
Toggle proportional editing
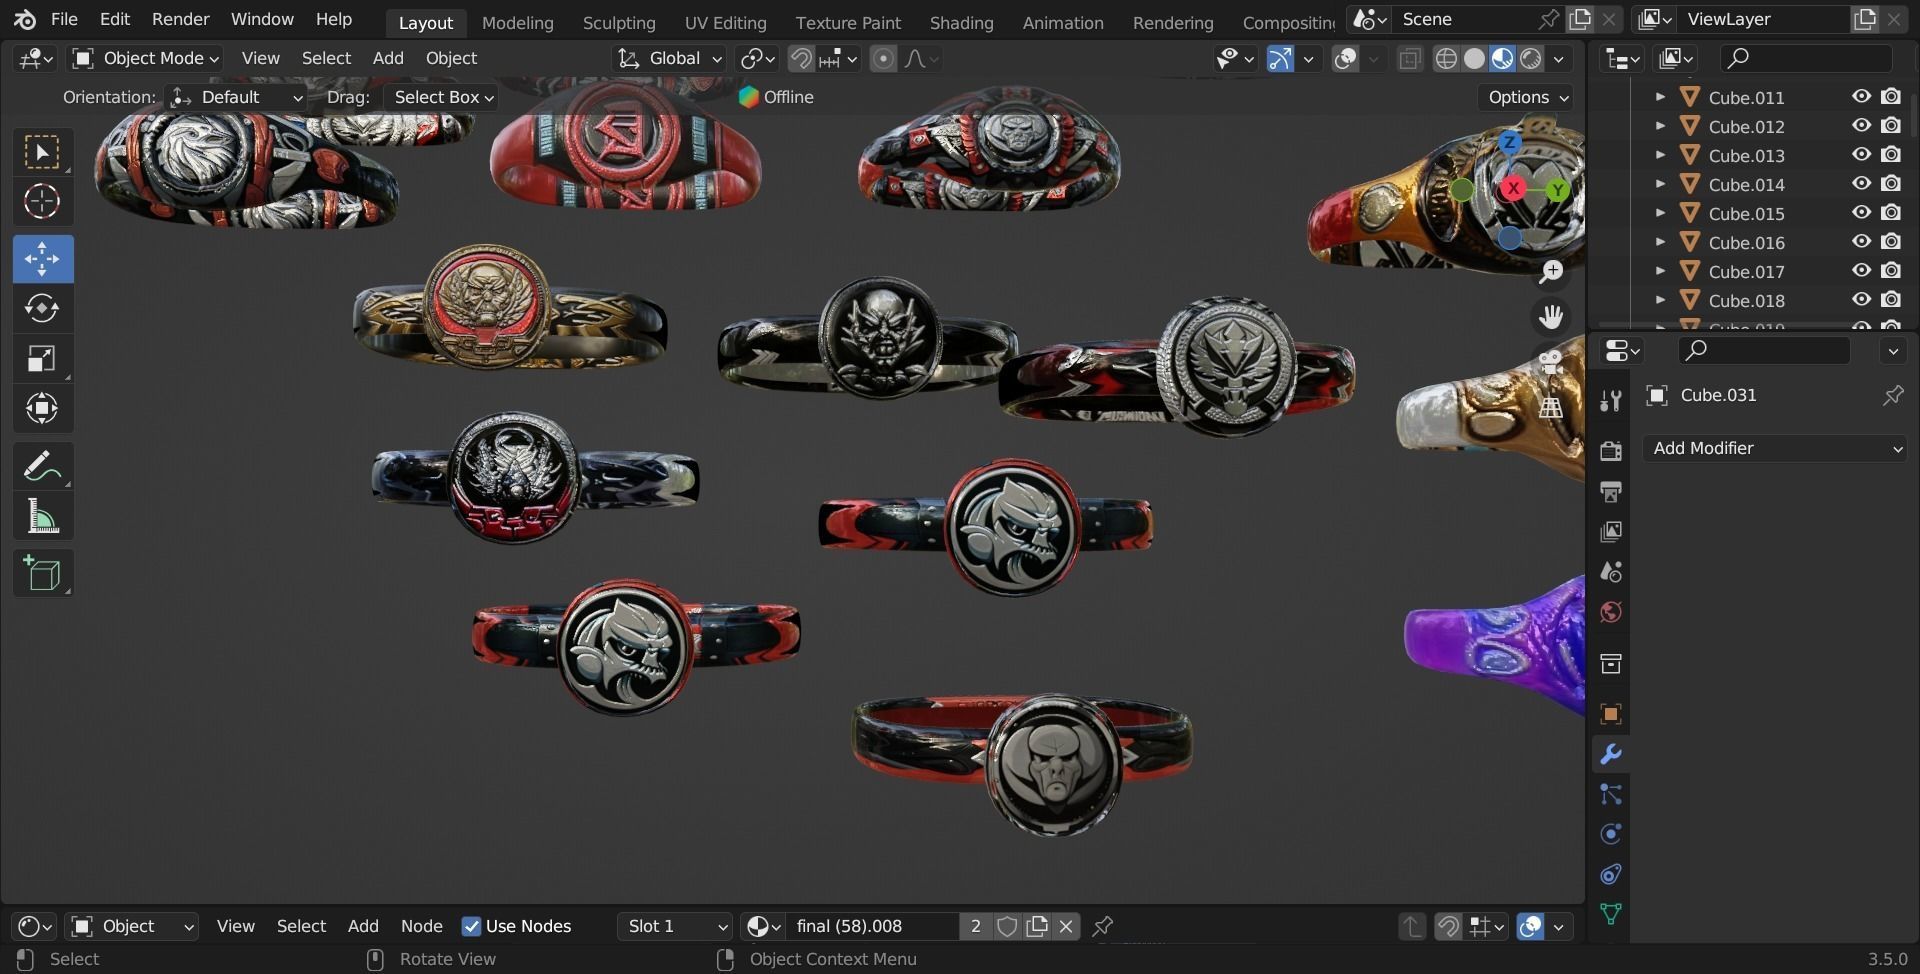(883, 58)
